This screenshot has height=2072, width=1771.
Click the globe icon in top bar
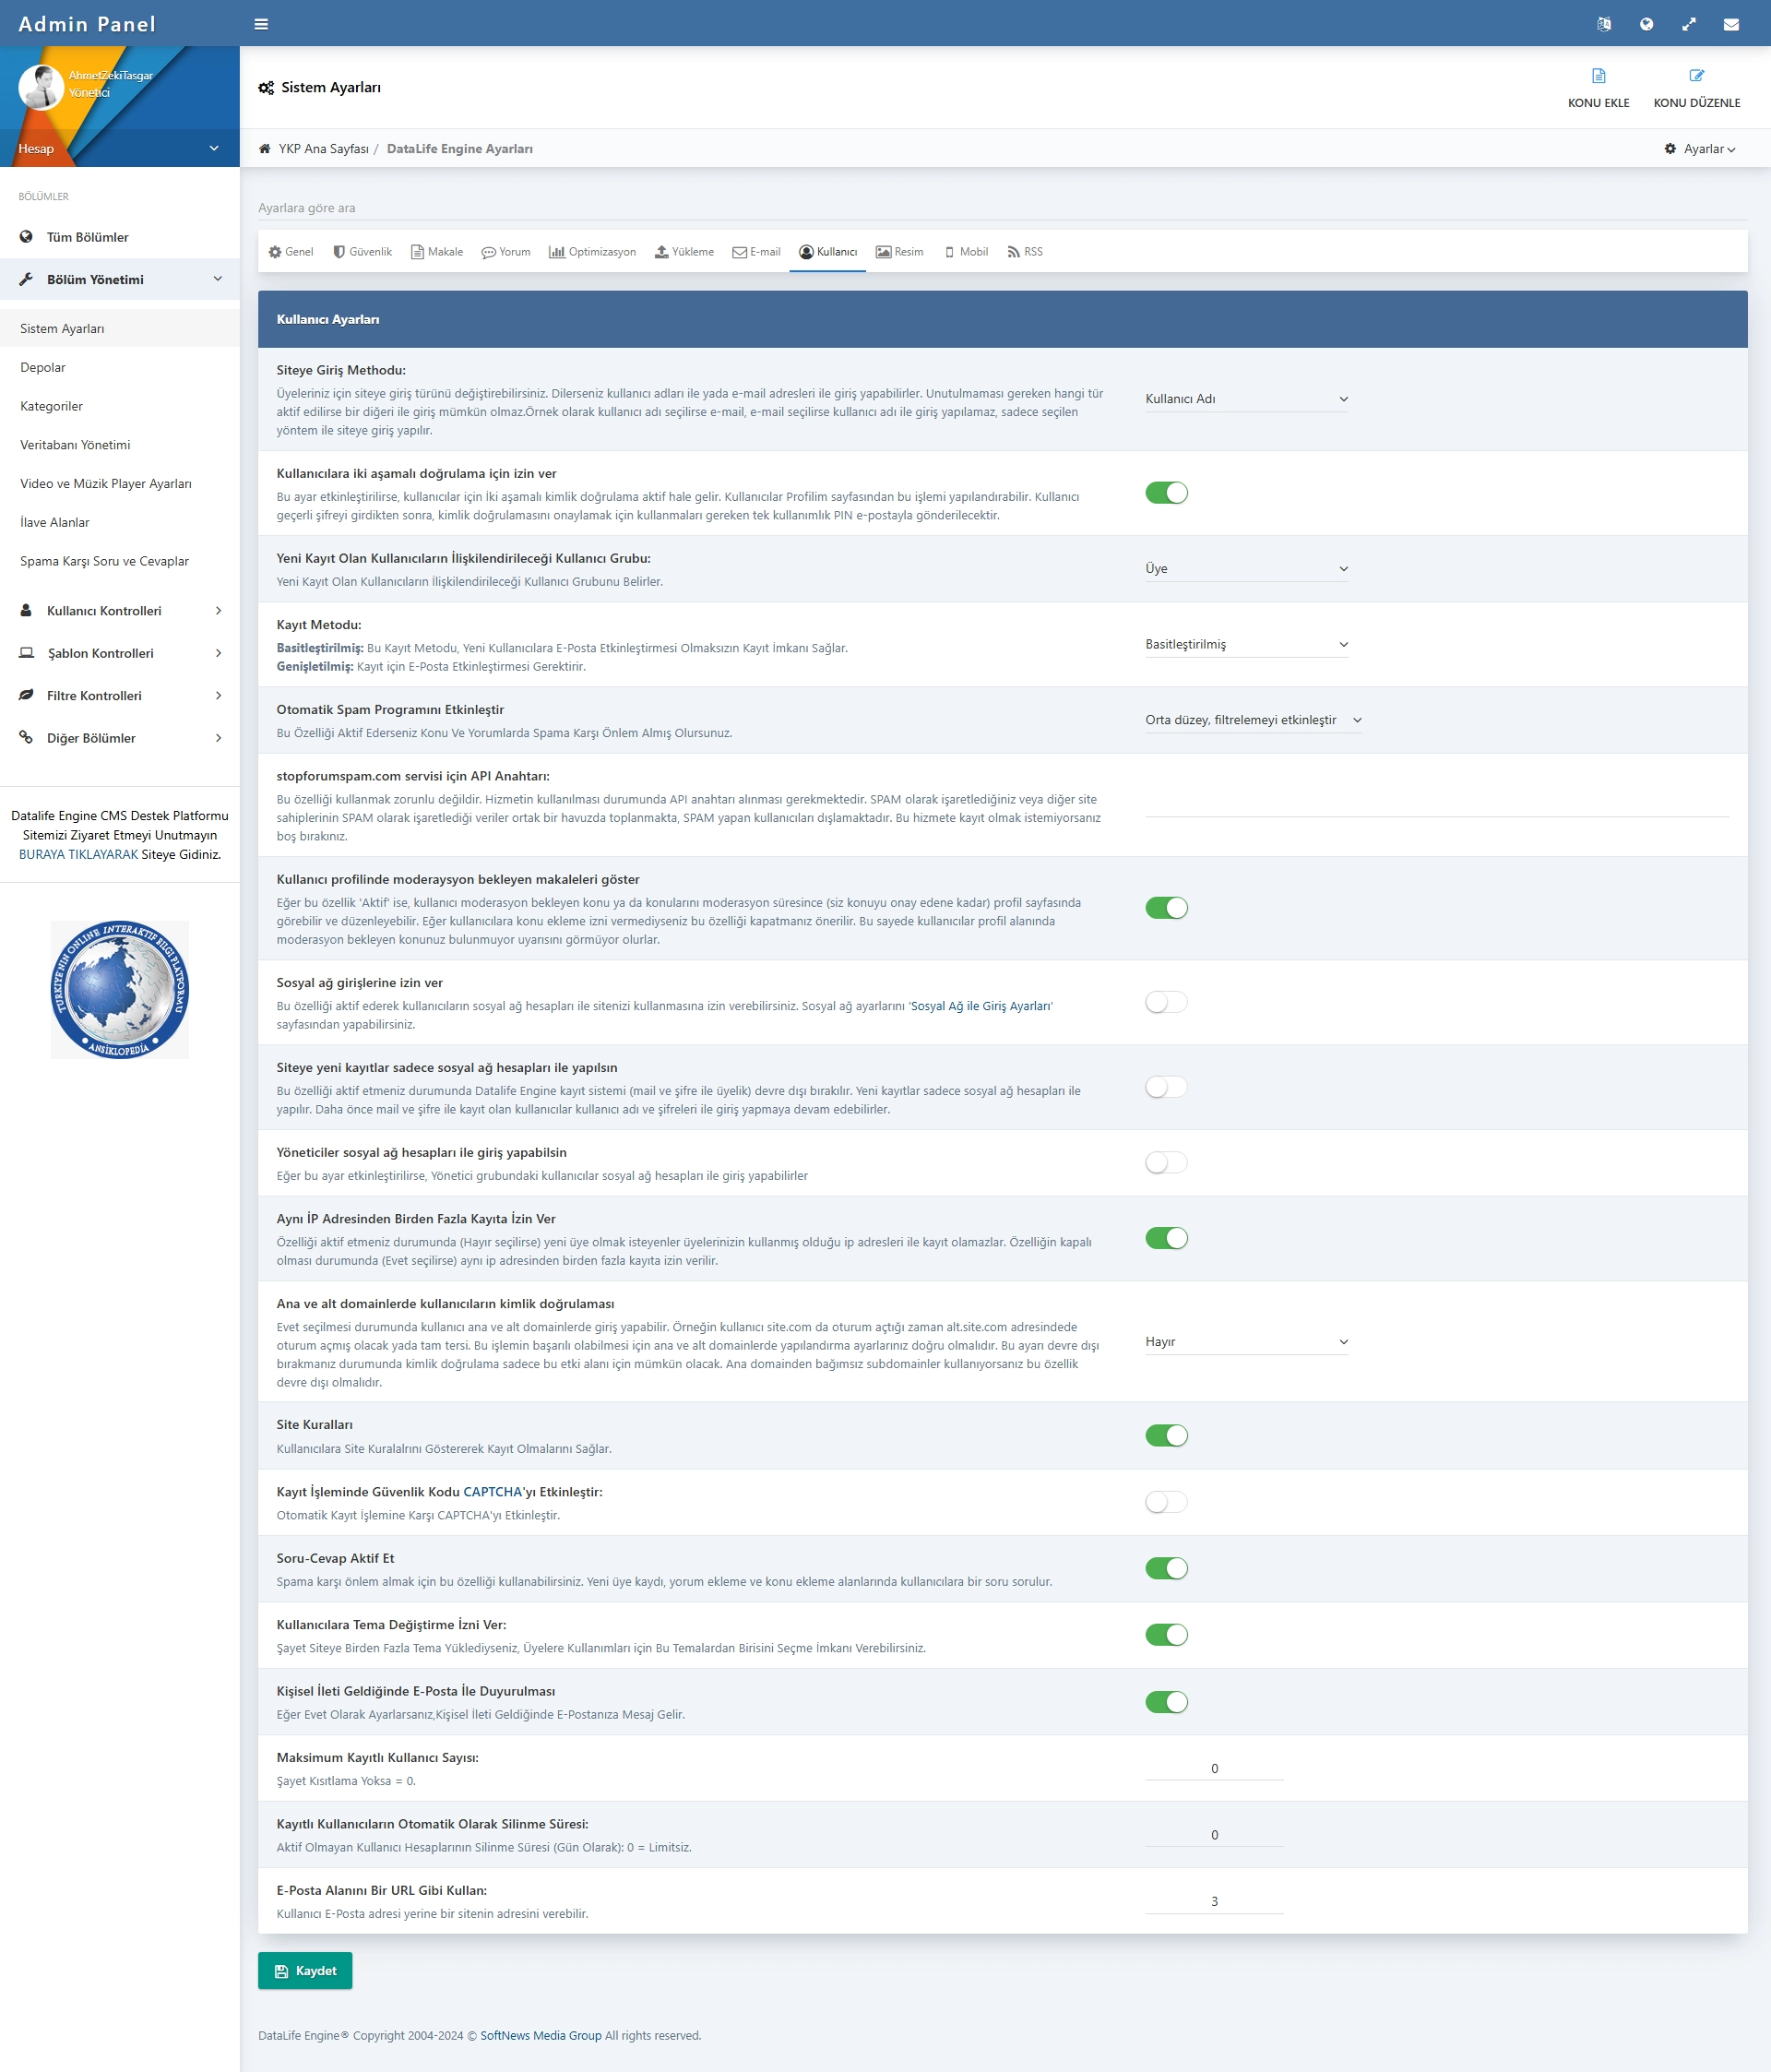coord(1646,24)
